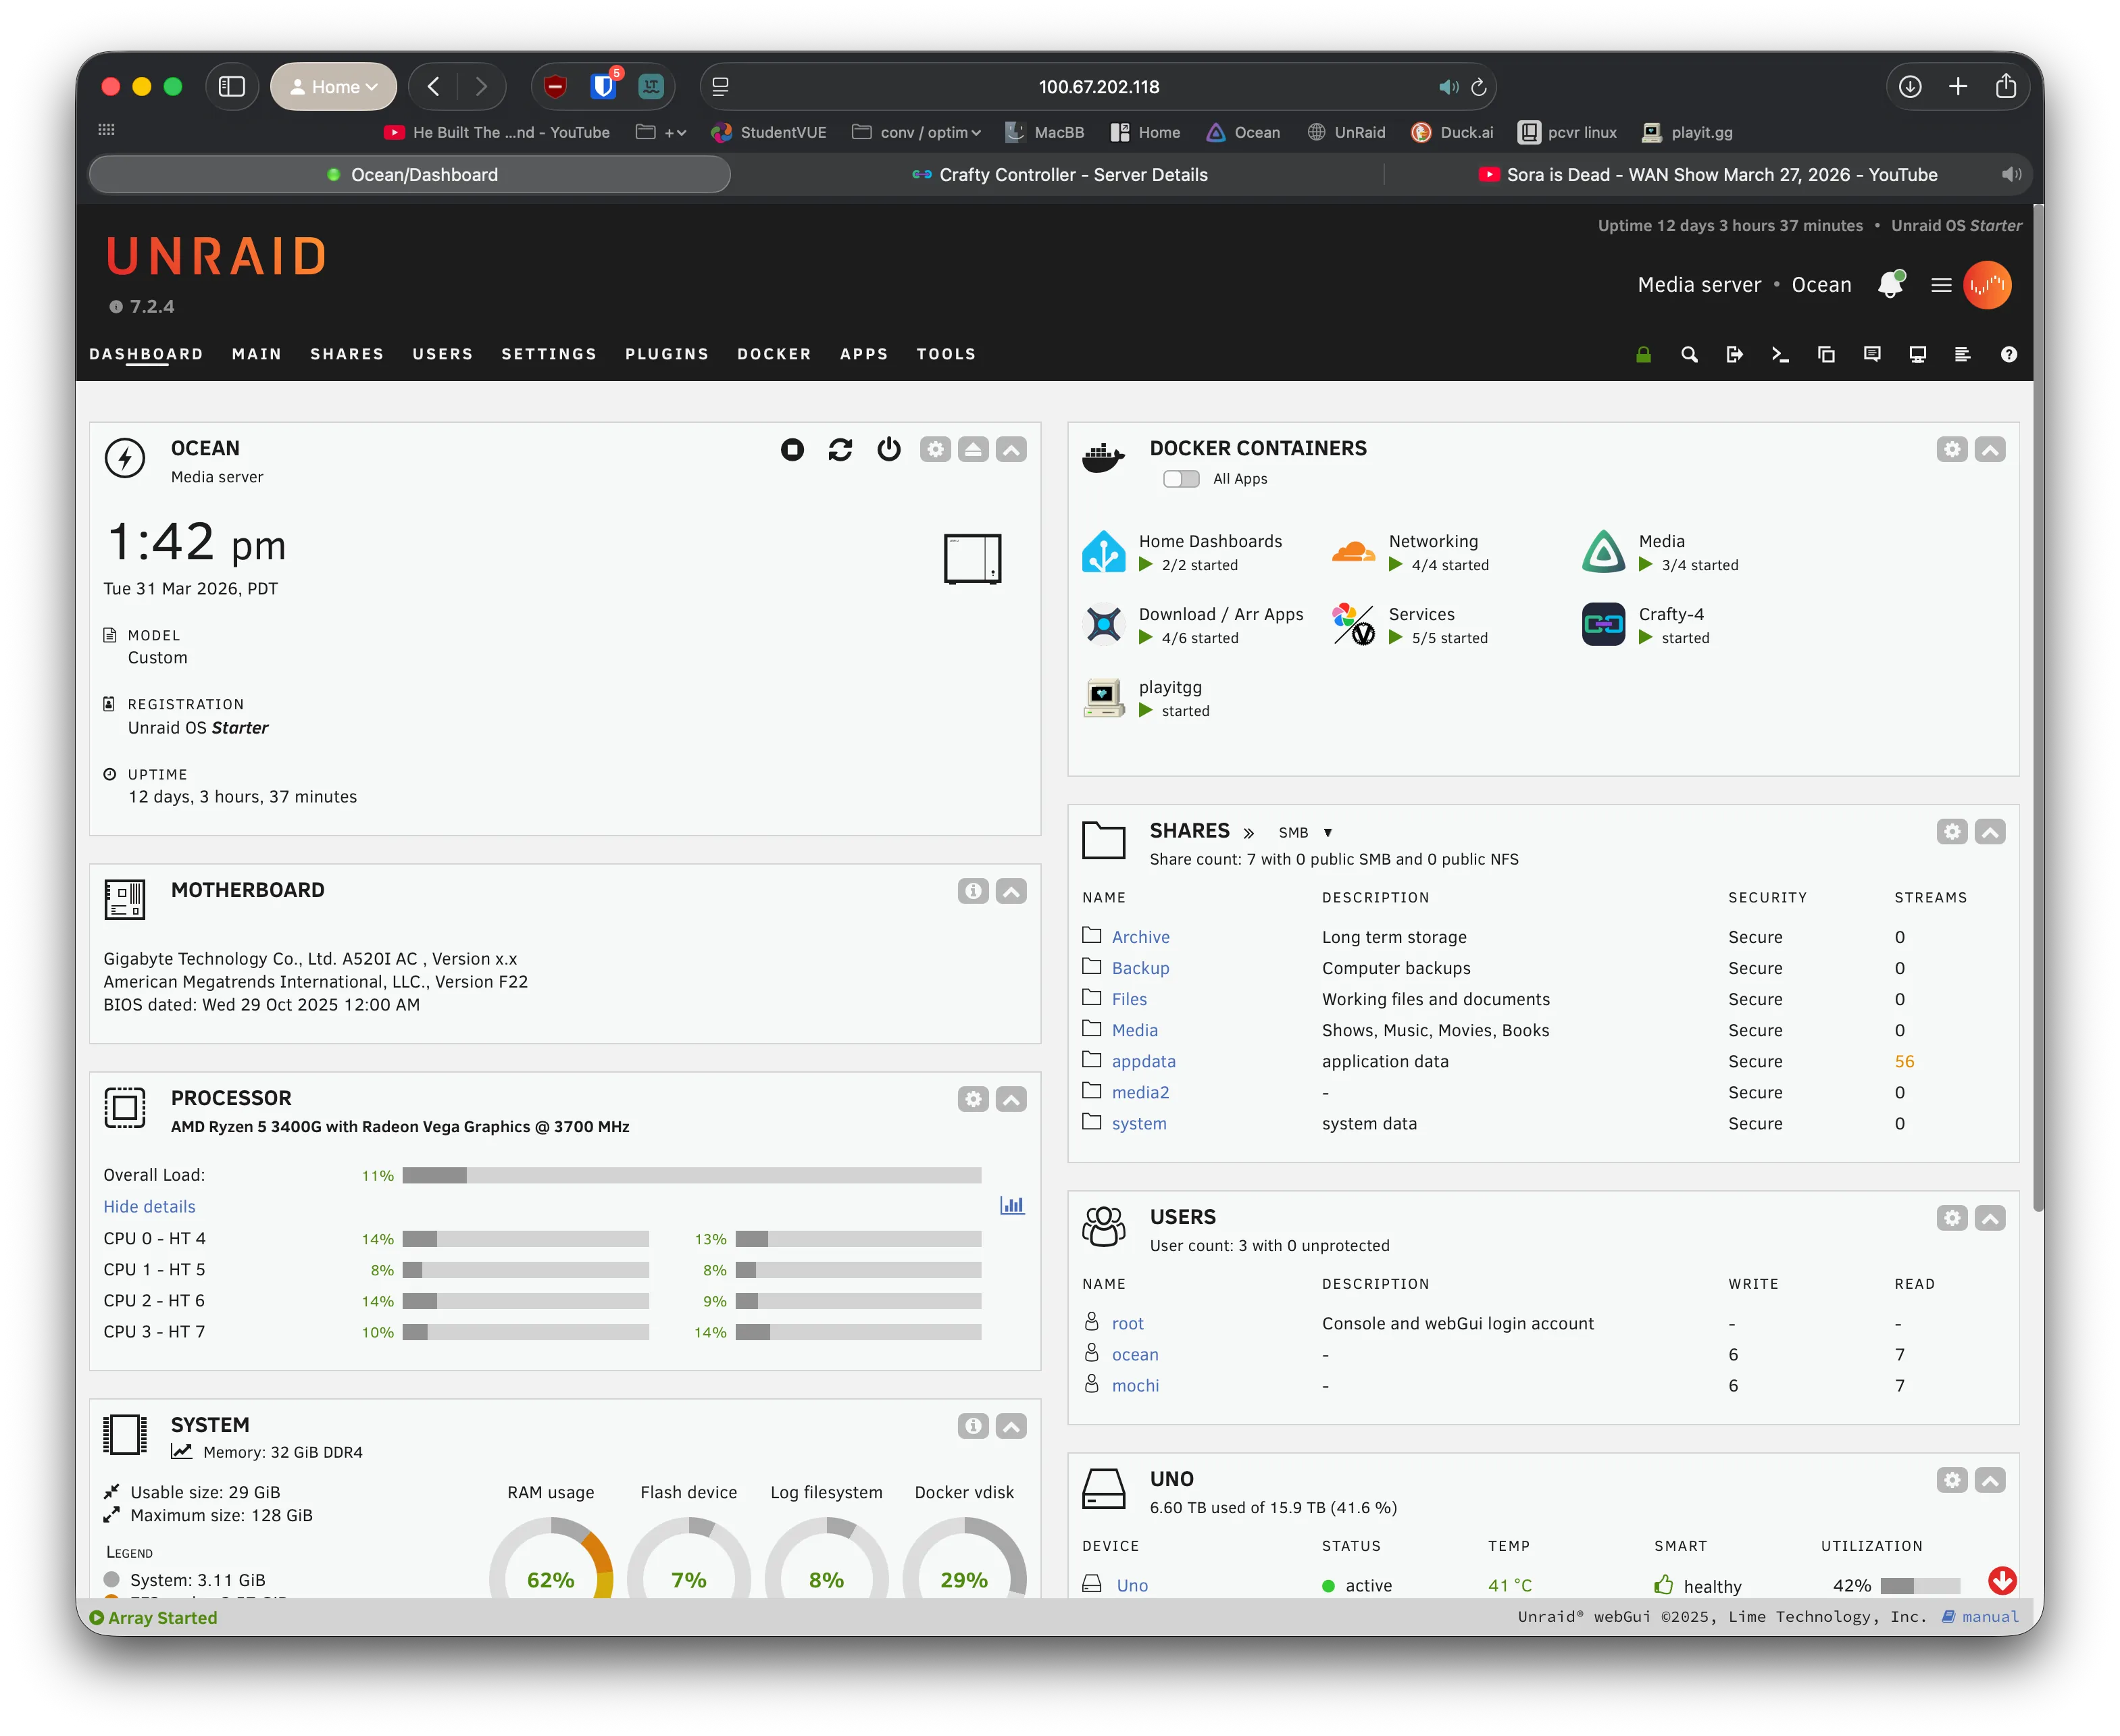The width and height of the screenshot is (2120, 1736).
Task: Collapse the Processor panel
Action: [x=1011, y=1100]
